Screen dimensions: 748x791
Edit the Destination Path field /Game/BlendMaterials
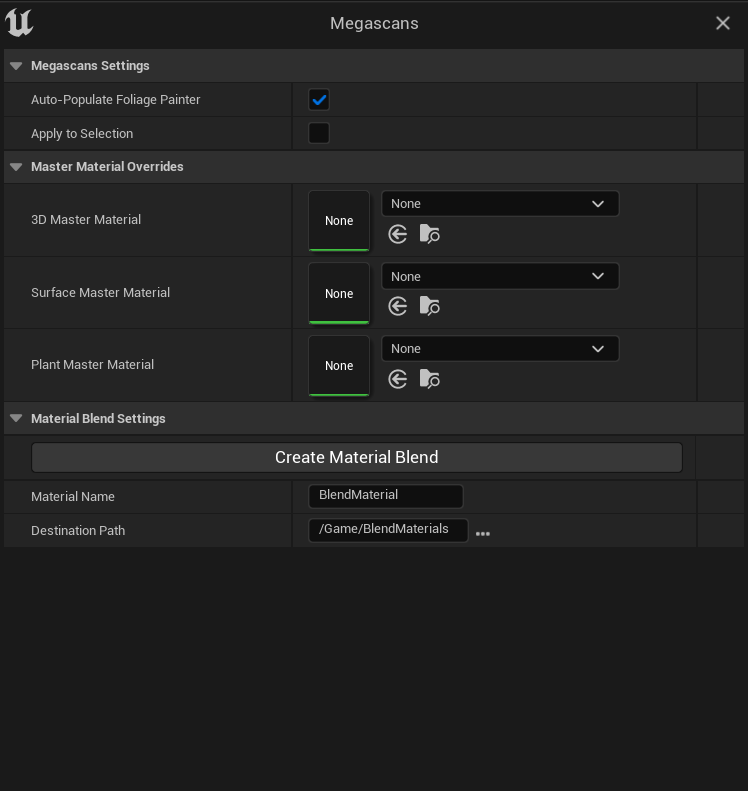(x=388, y=530)
